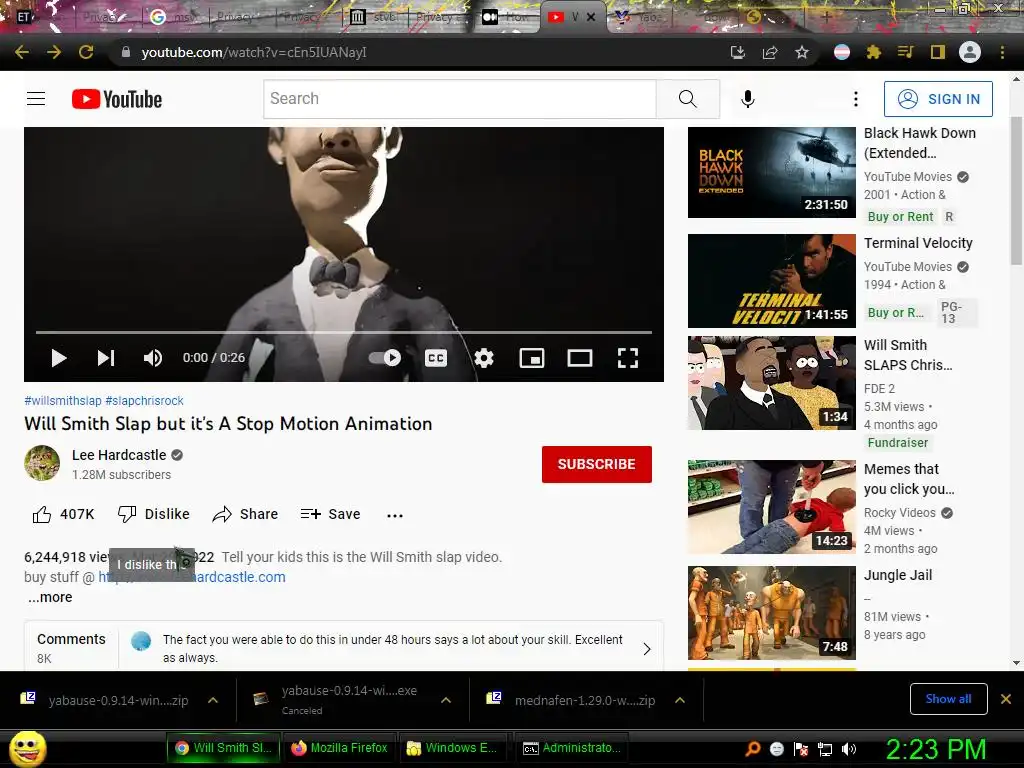Click SIGN IN button

[x=938, y=99]
